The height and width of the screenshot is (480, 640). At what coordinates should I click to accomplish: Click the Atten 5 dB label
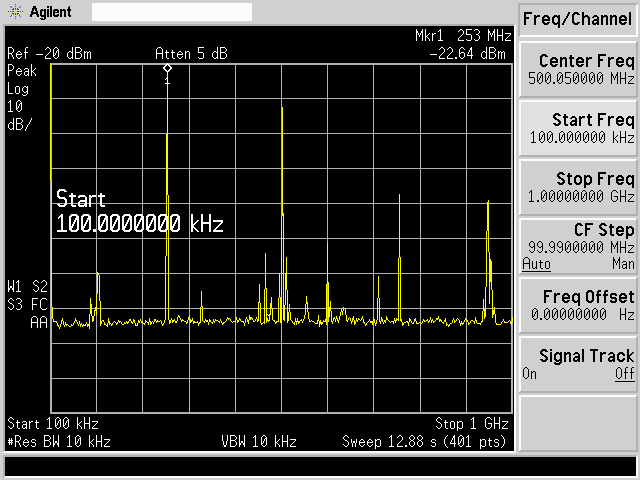coord(191,54)
